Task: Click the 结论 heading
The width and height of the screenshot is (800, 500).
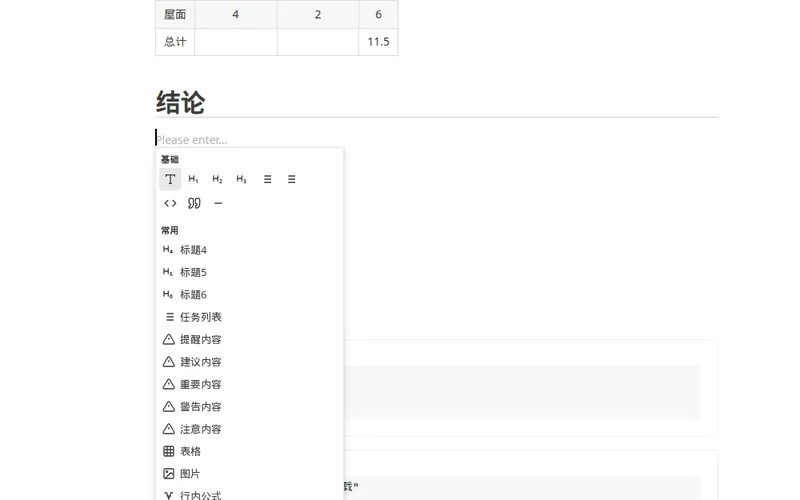Action: 181,102
